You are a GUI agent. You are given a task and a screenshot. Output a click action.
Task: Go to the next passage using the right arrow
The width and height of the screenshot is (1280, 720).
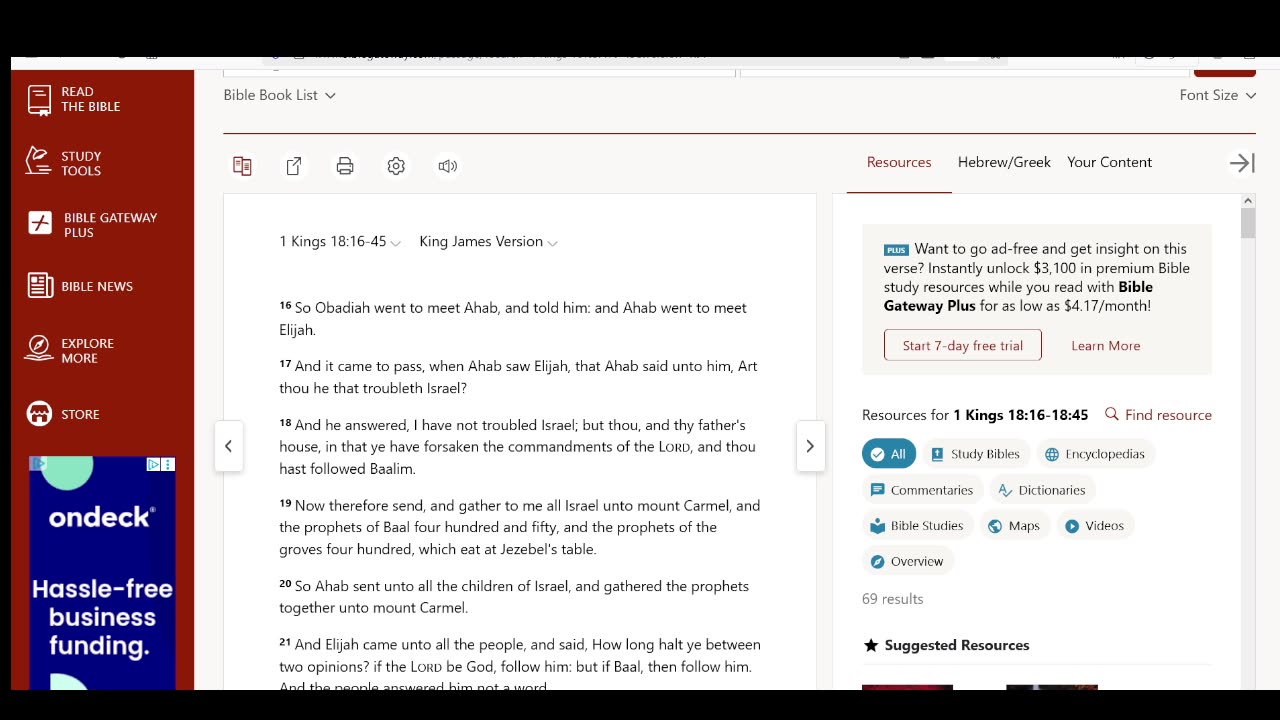810,446
